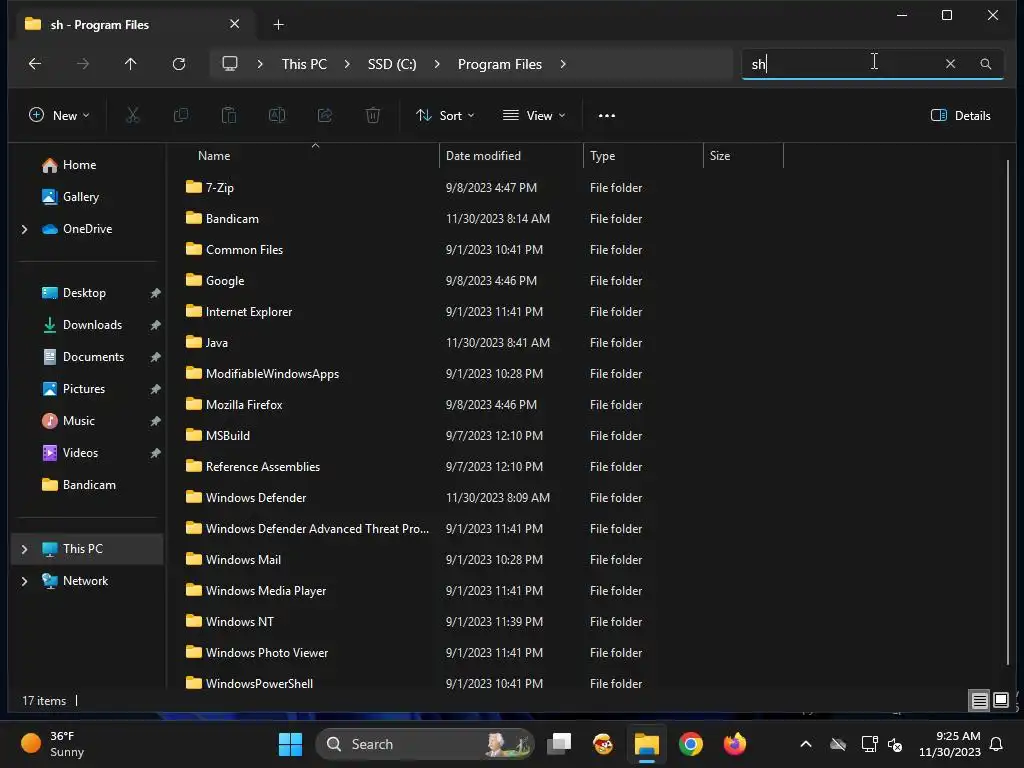Open the View dropdown menu

pyautogui.click(x=534, y=116)
